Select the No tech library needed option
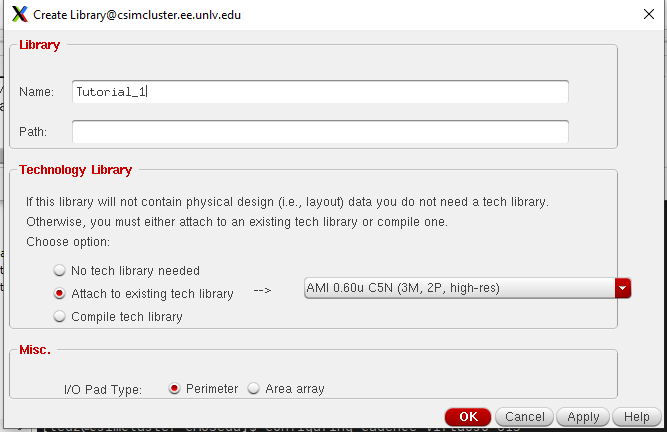The width and height of the screenshot is (667, 432). point(61,270)
